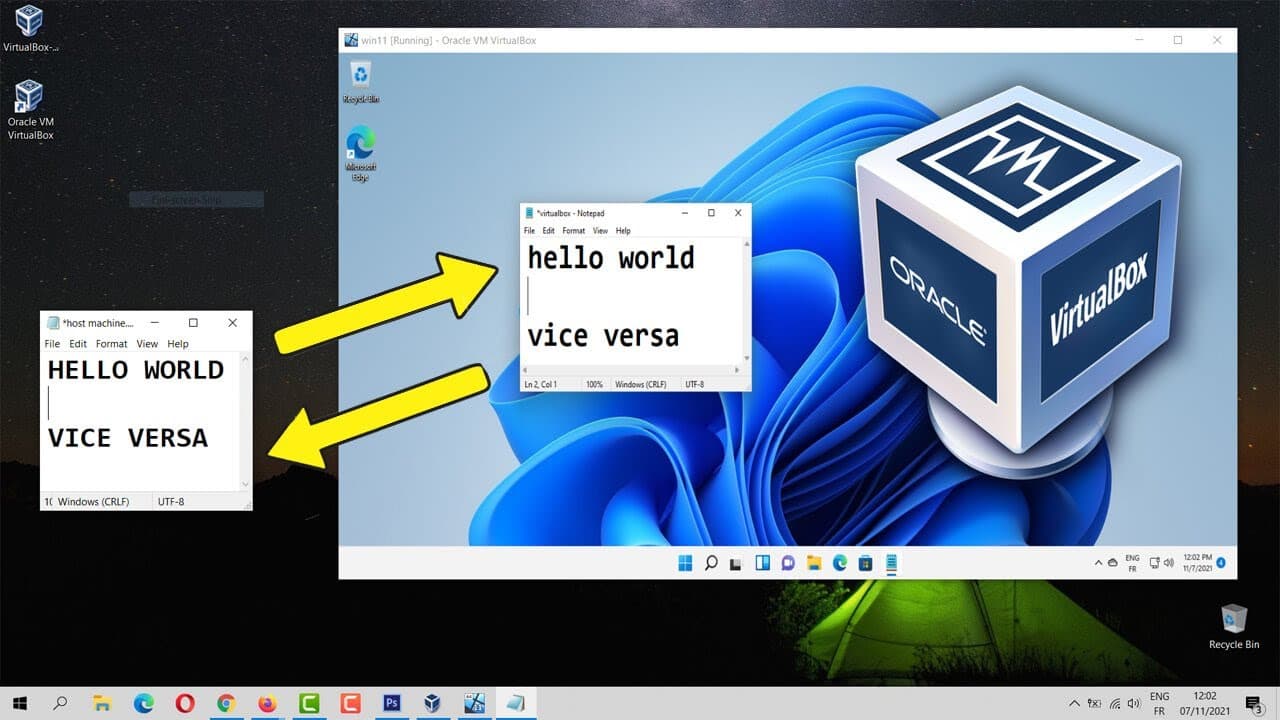The width and height of the screenshot is (1280, 720).
Task: Click the Widgets icon in guest taskbar
Action: point(762,563)
